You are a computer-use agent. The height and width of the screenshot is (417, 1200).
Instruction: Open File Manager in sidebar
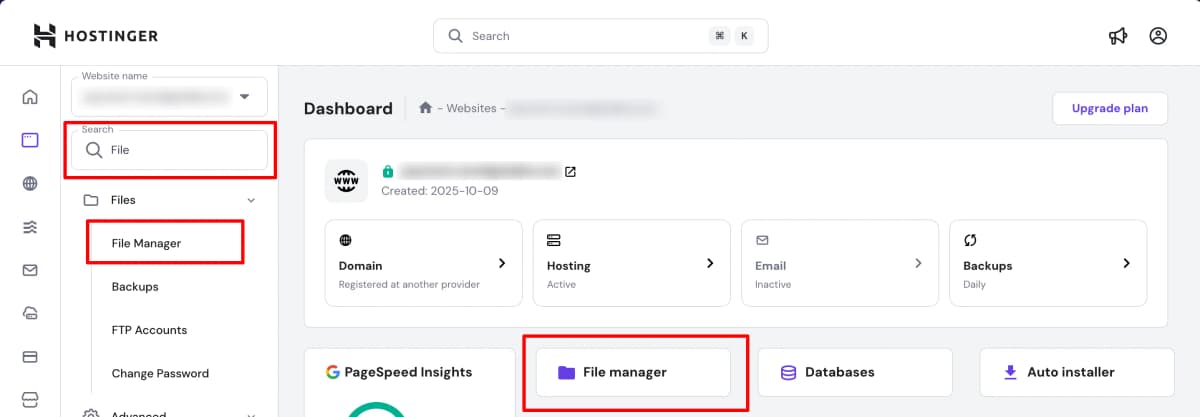click(146, 243)
